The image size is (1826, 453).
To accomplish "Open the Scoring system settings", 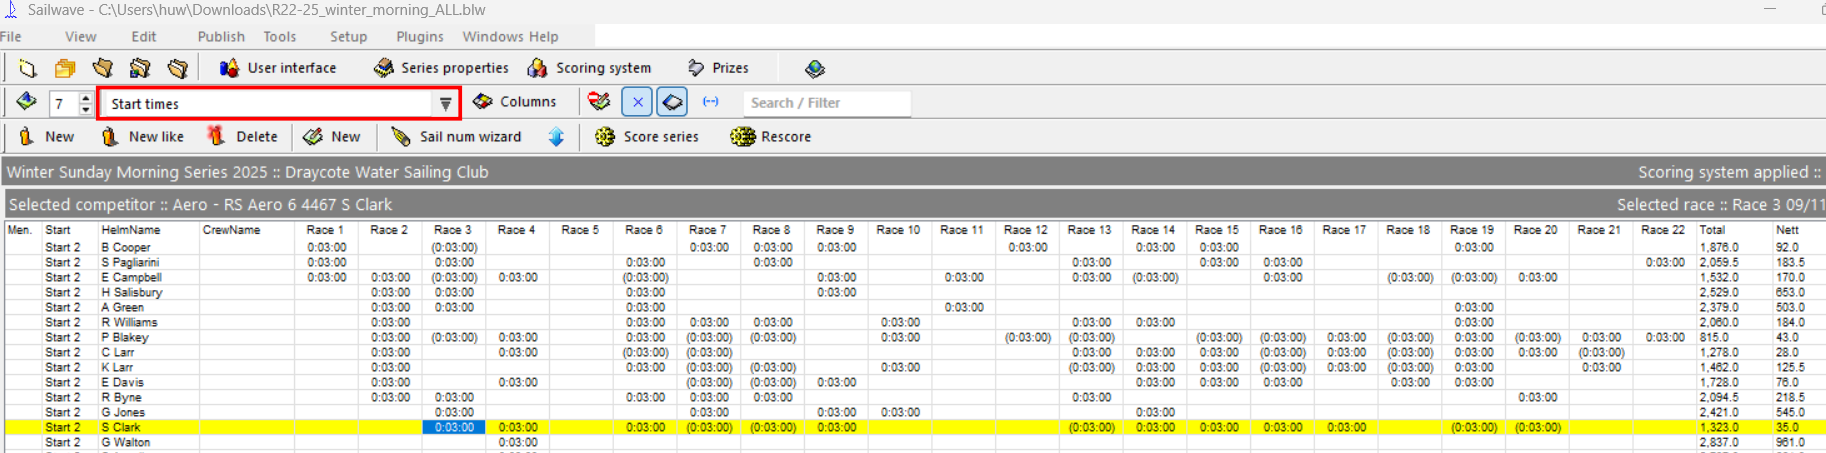I will (x=589, y=68).
